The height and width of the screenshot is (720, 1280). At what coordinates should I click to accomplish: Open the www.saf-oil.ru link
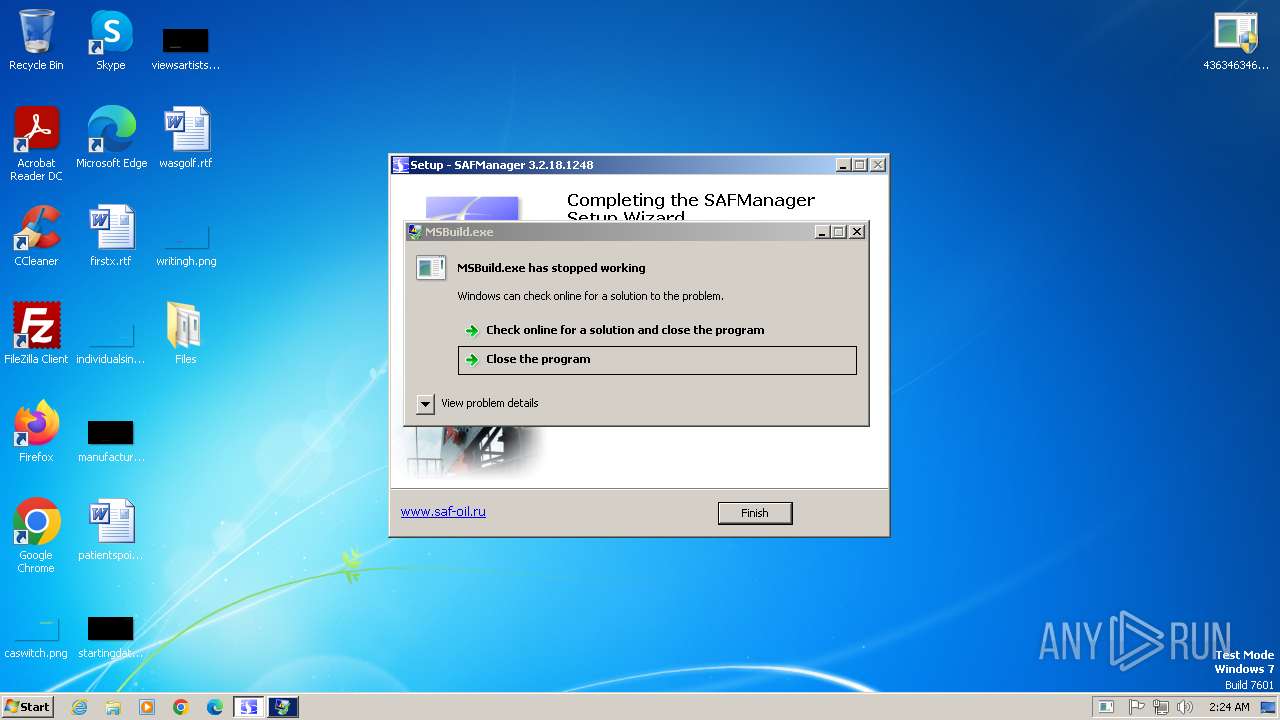[443, 511]
